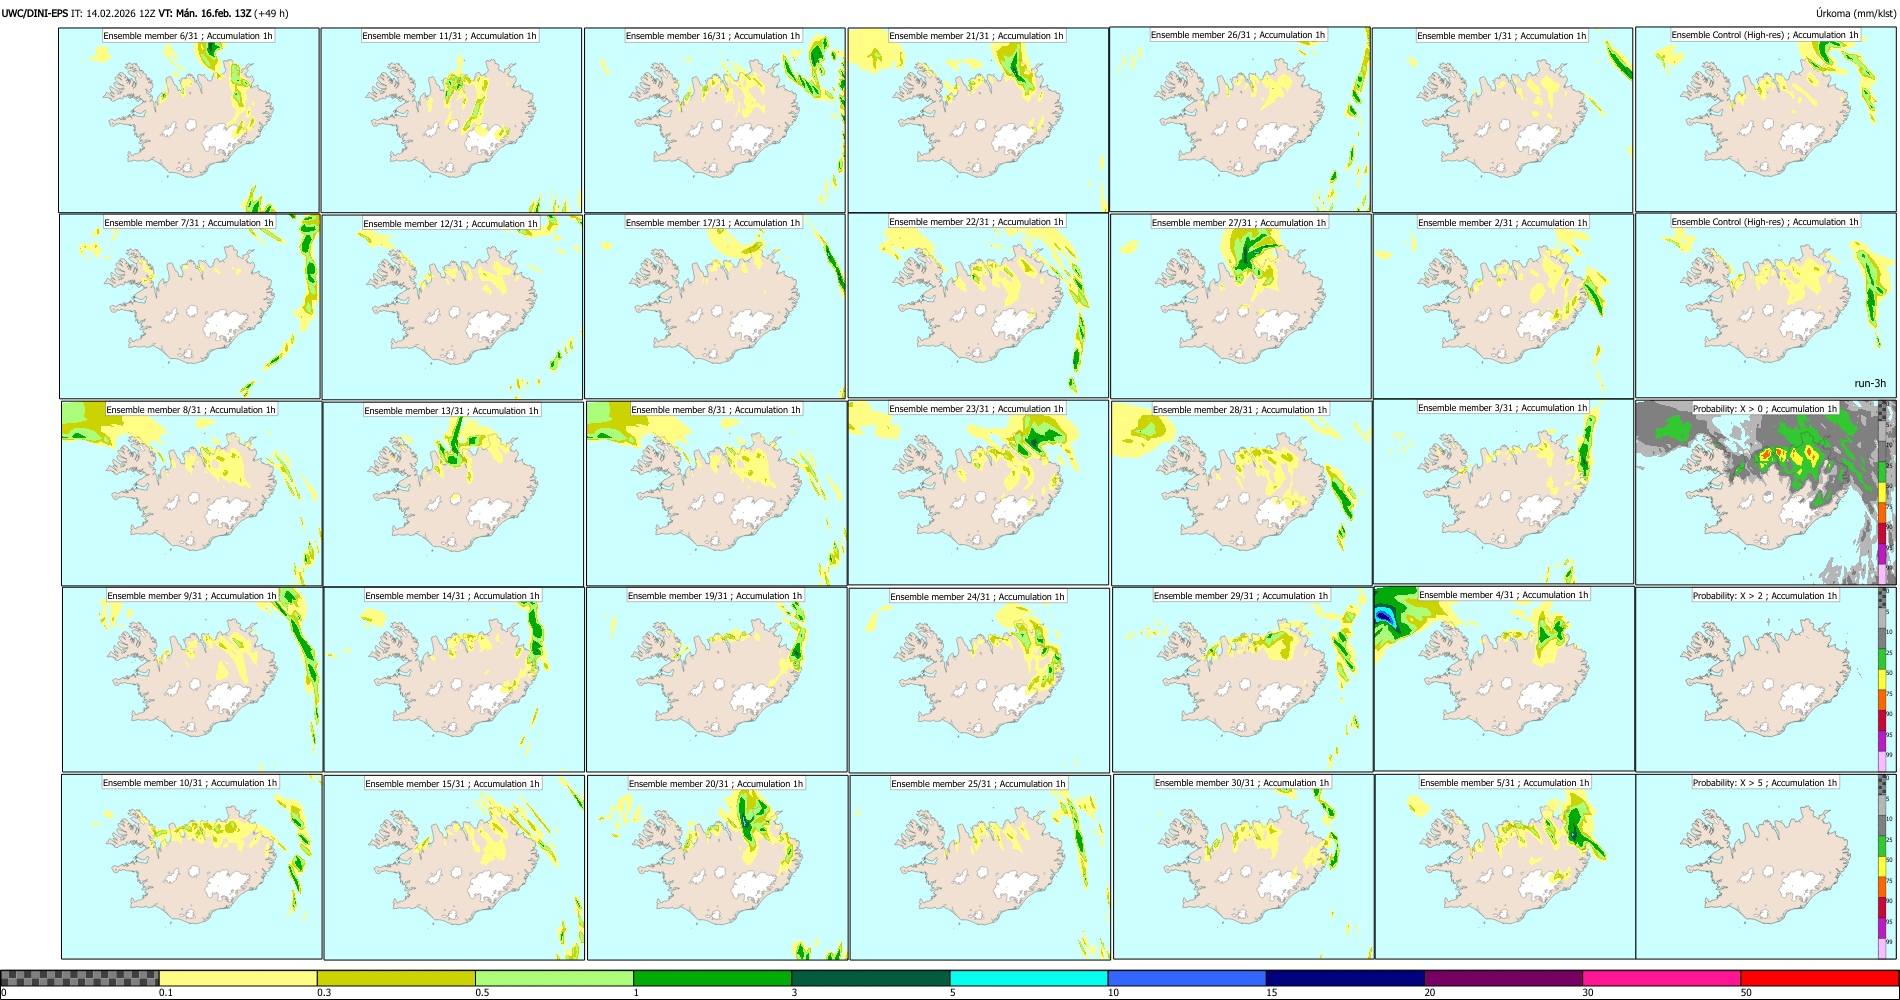Open the Ensemble member 10/31 map
This screenshot has height=1000, width=1900.
coord(192,867)
